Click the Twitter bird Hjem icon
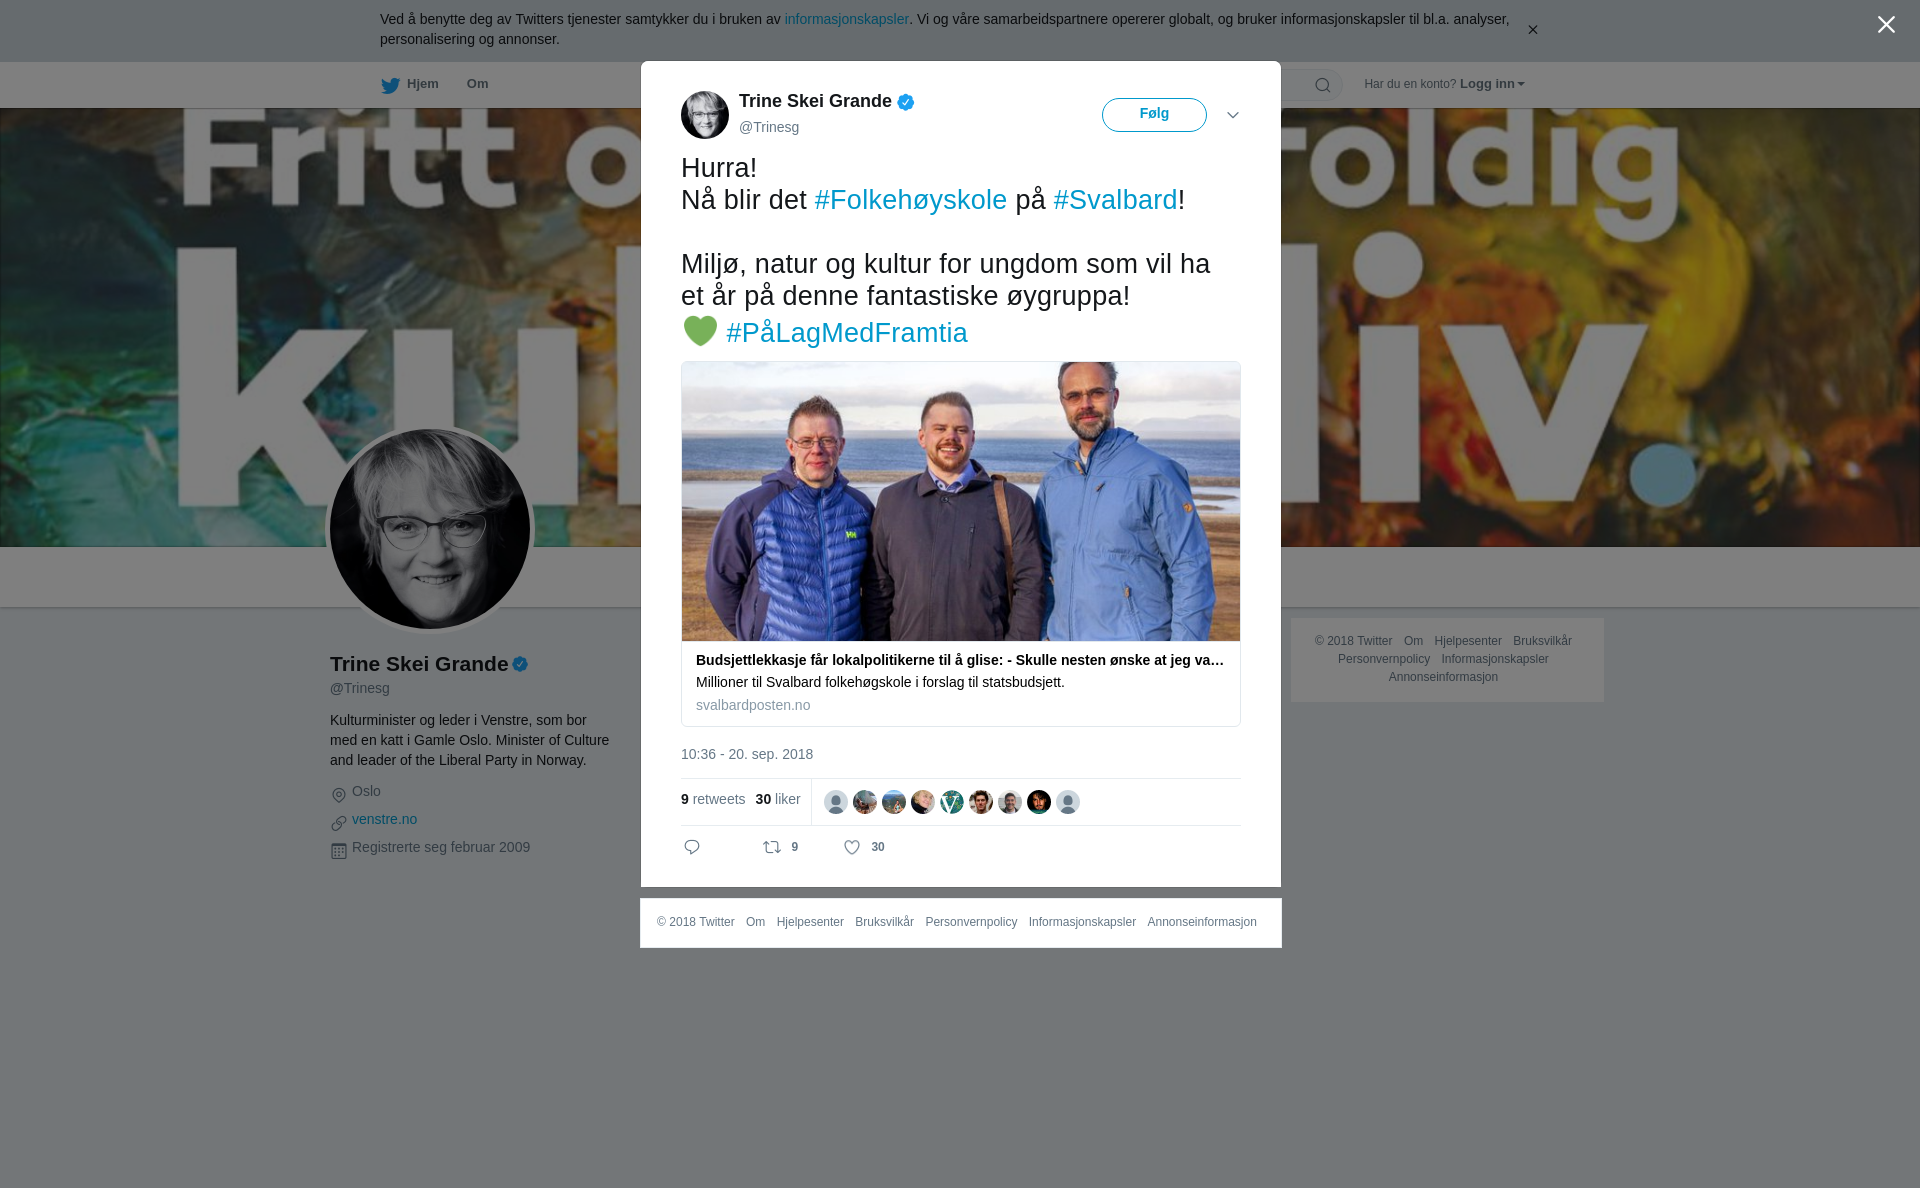This screenshot has width=1920, height=1188. point(390,85)
